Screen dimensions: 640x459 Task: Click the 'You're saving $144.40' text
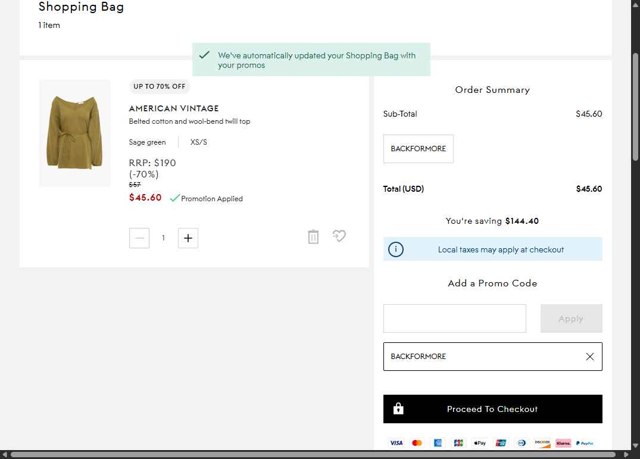pos(492,221)
